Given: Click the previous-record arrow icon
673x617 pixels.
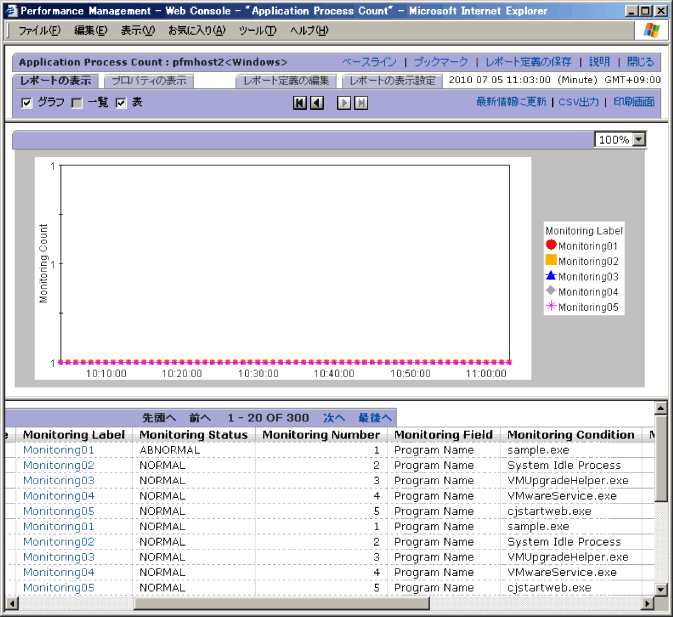Looking at the screenshot, I should point(317,103).
